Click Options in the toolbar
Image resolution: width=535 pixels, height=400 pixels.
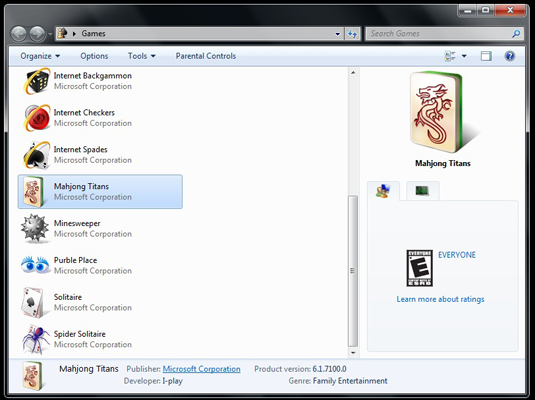[94, 56]
